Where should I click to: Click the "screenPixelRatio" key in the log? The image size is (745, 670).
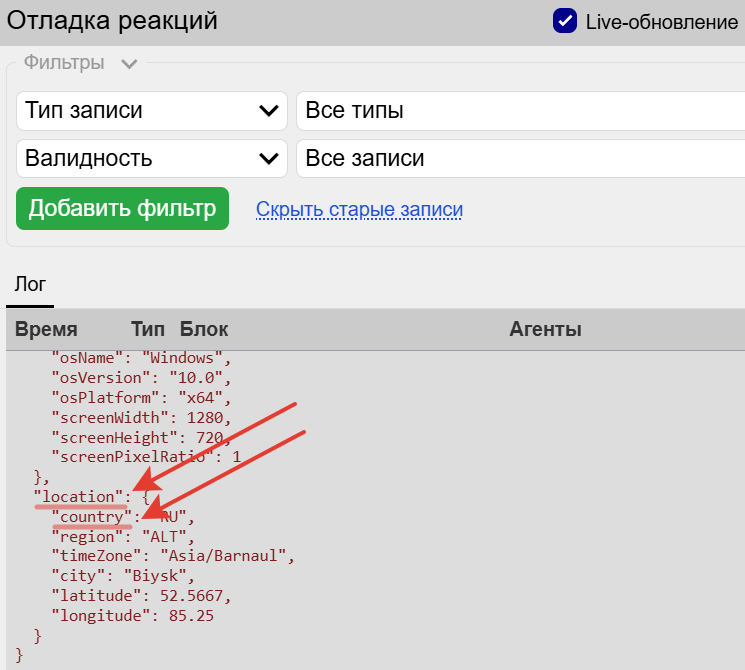pos(133,457)
